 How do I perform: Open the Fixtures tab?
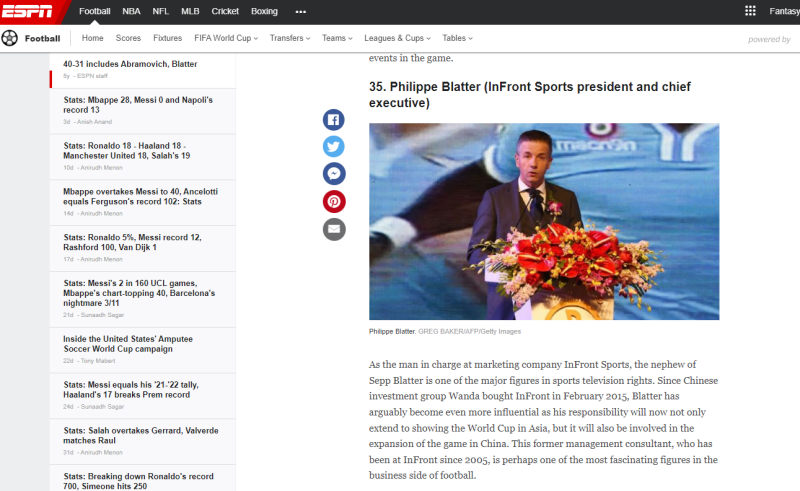[x=168, y=38]
